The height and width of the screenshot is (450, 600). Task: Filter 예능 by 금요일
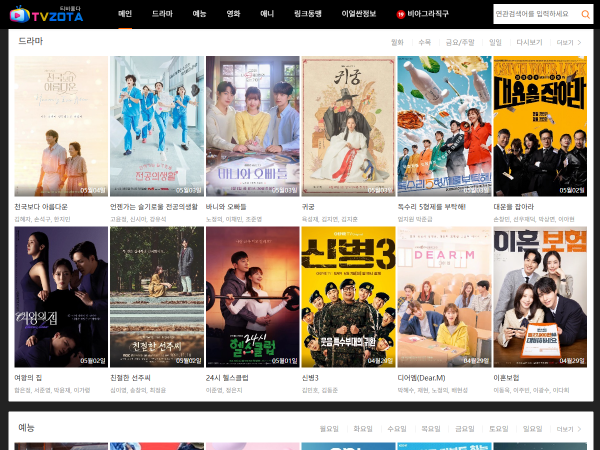pos(465,429)
